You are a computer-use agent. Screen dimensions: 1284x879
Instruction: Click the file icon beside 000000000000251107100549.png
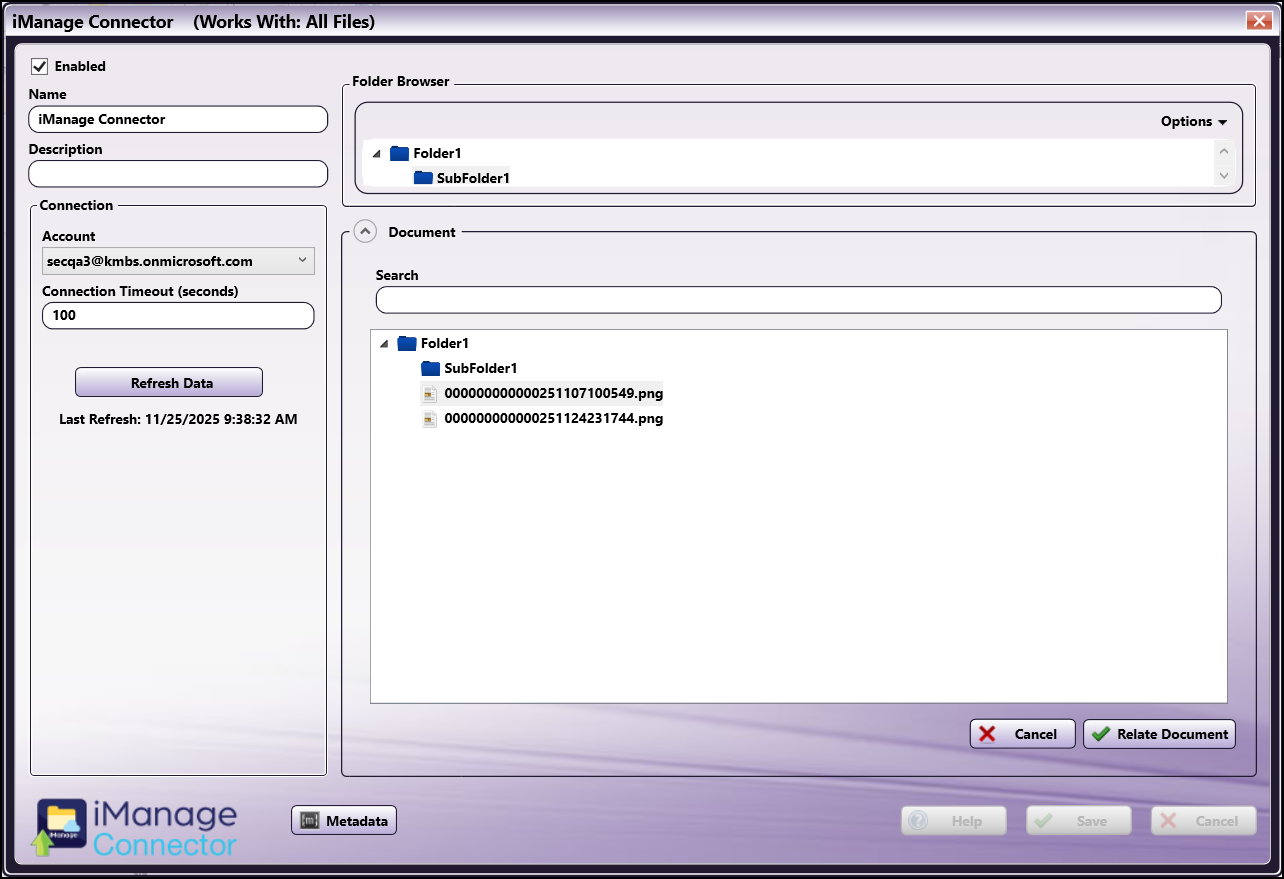[430, 393]
